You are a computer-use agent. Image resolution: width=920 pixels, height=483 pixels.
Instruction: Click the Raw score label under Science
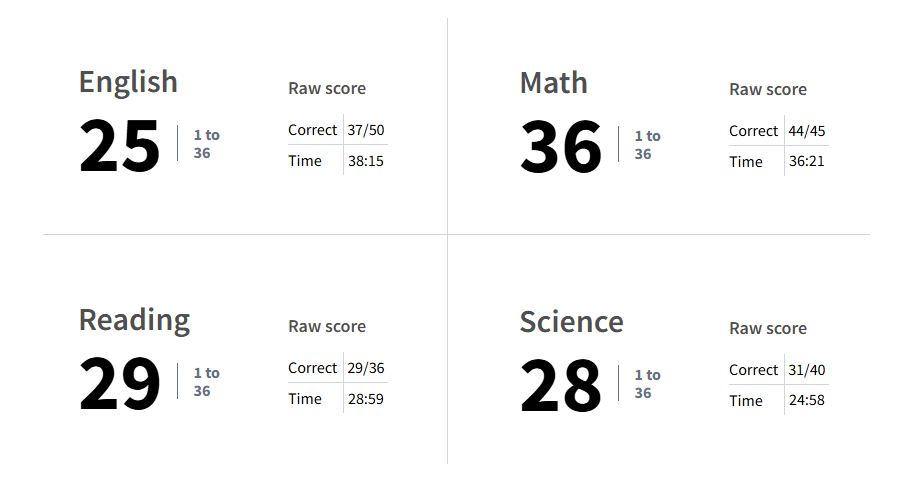click(x=767, y=328)
